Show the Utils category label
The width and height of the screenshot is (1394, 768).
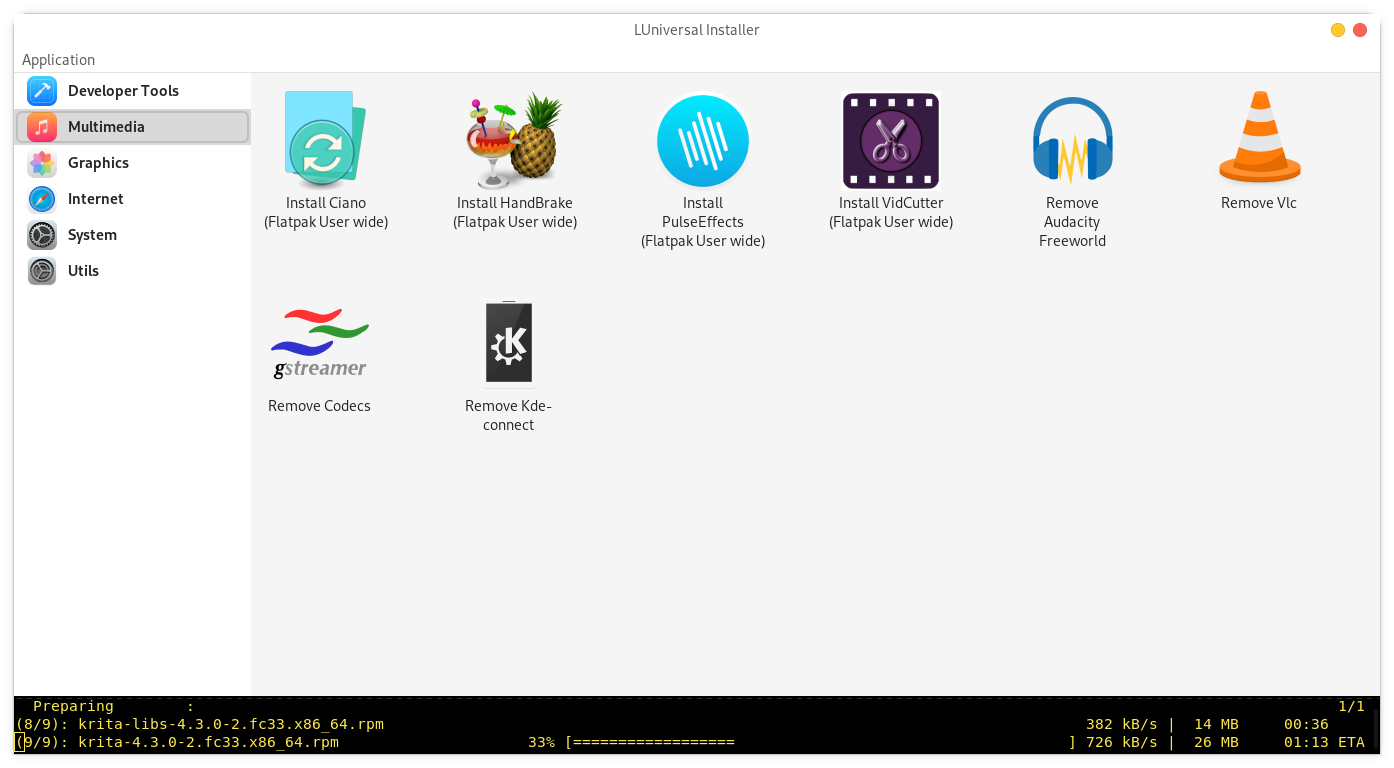click(x=83, y=271)
